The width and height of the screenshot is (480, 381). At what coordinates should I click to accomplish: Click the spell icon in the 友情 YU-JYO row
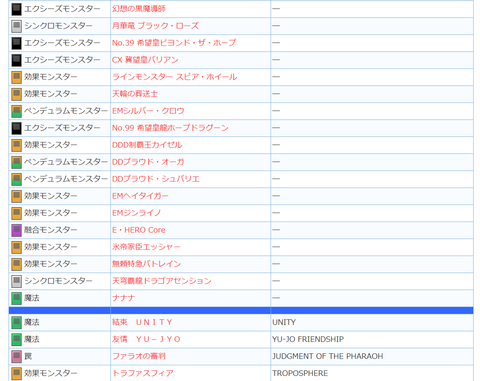click(16, 340)
